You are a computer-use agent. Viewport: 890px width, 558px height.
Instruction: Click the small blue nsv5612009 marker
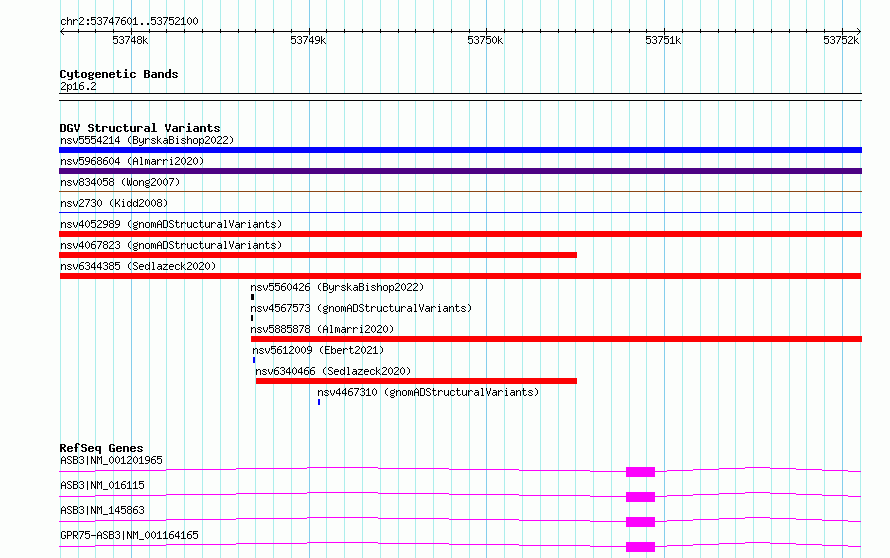click(254, 360)
